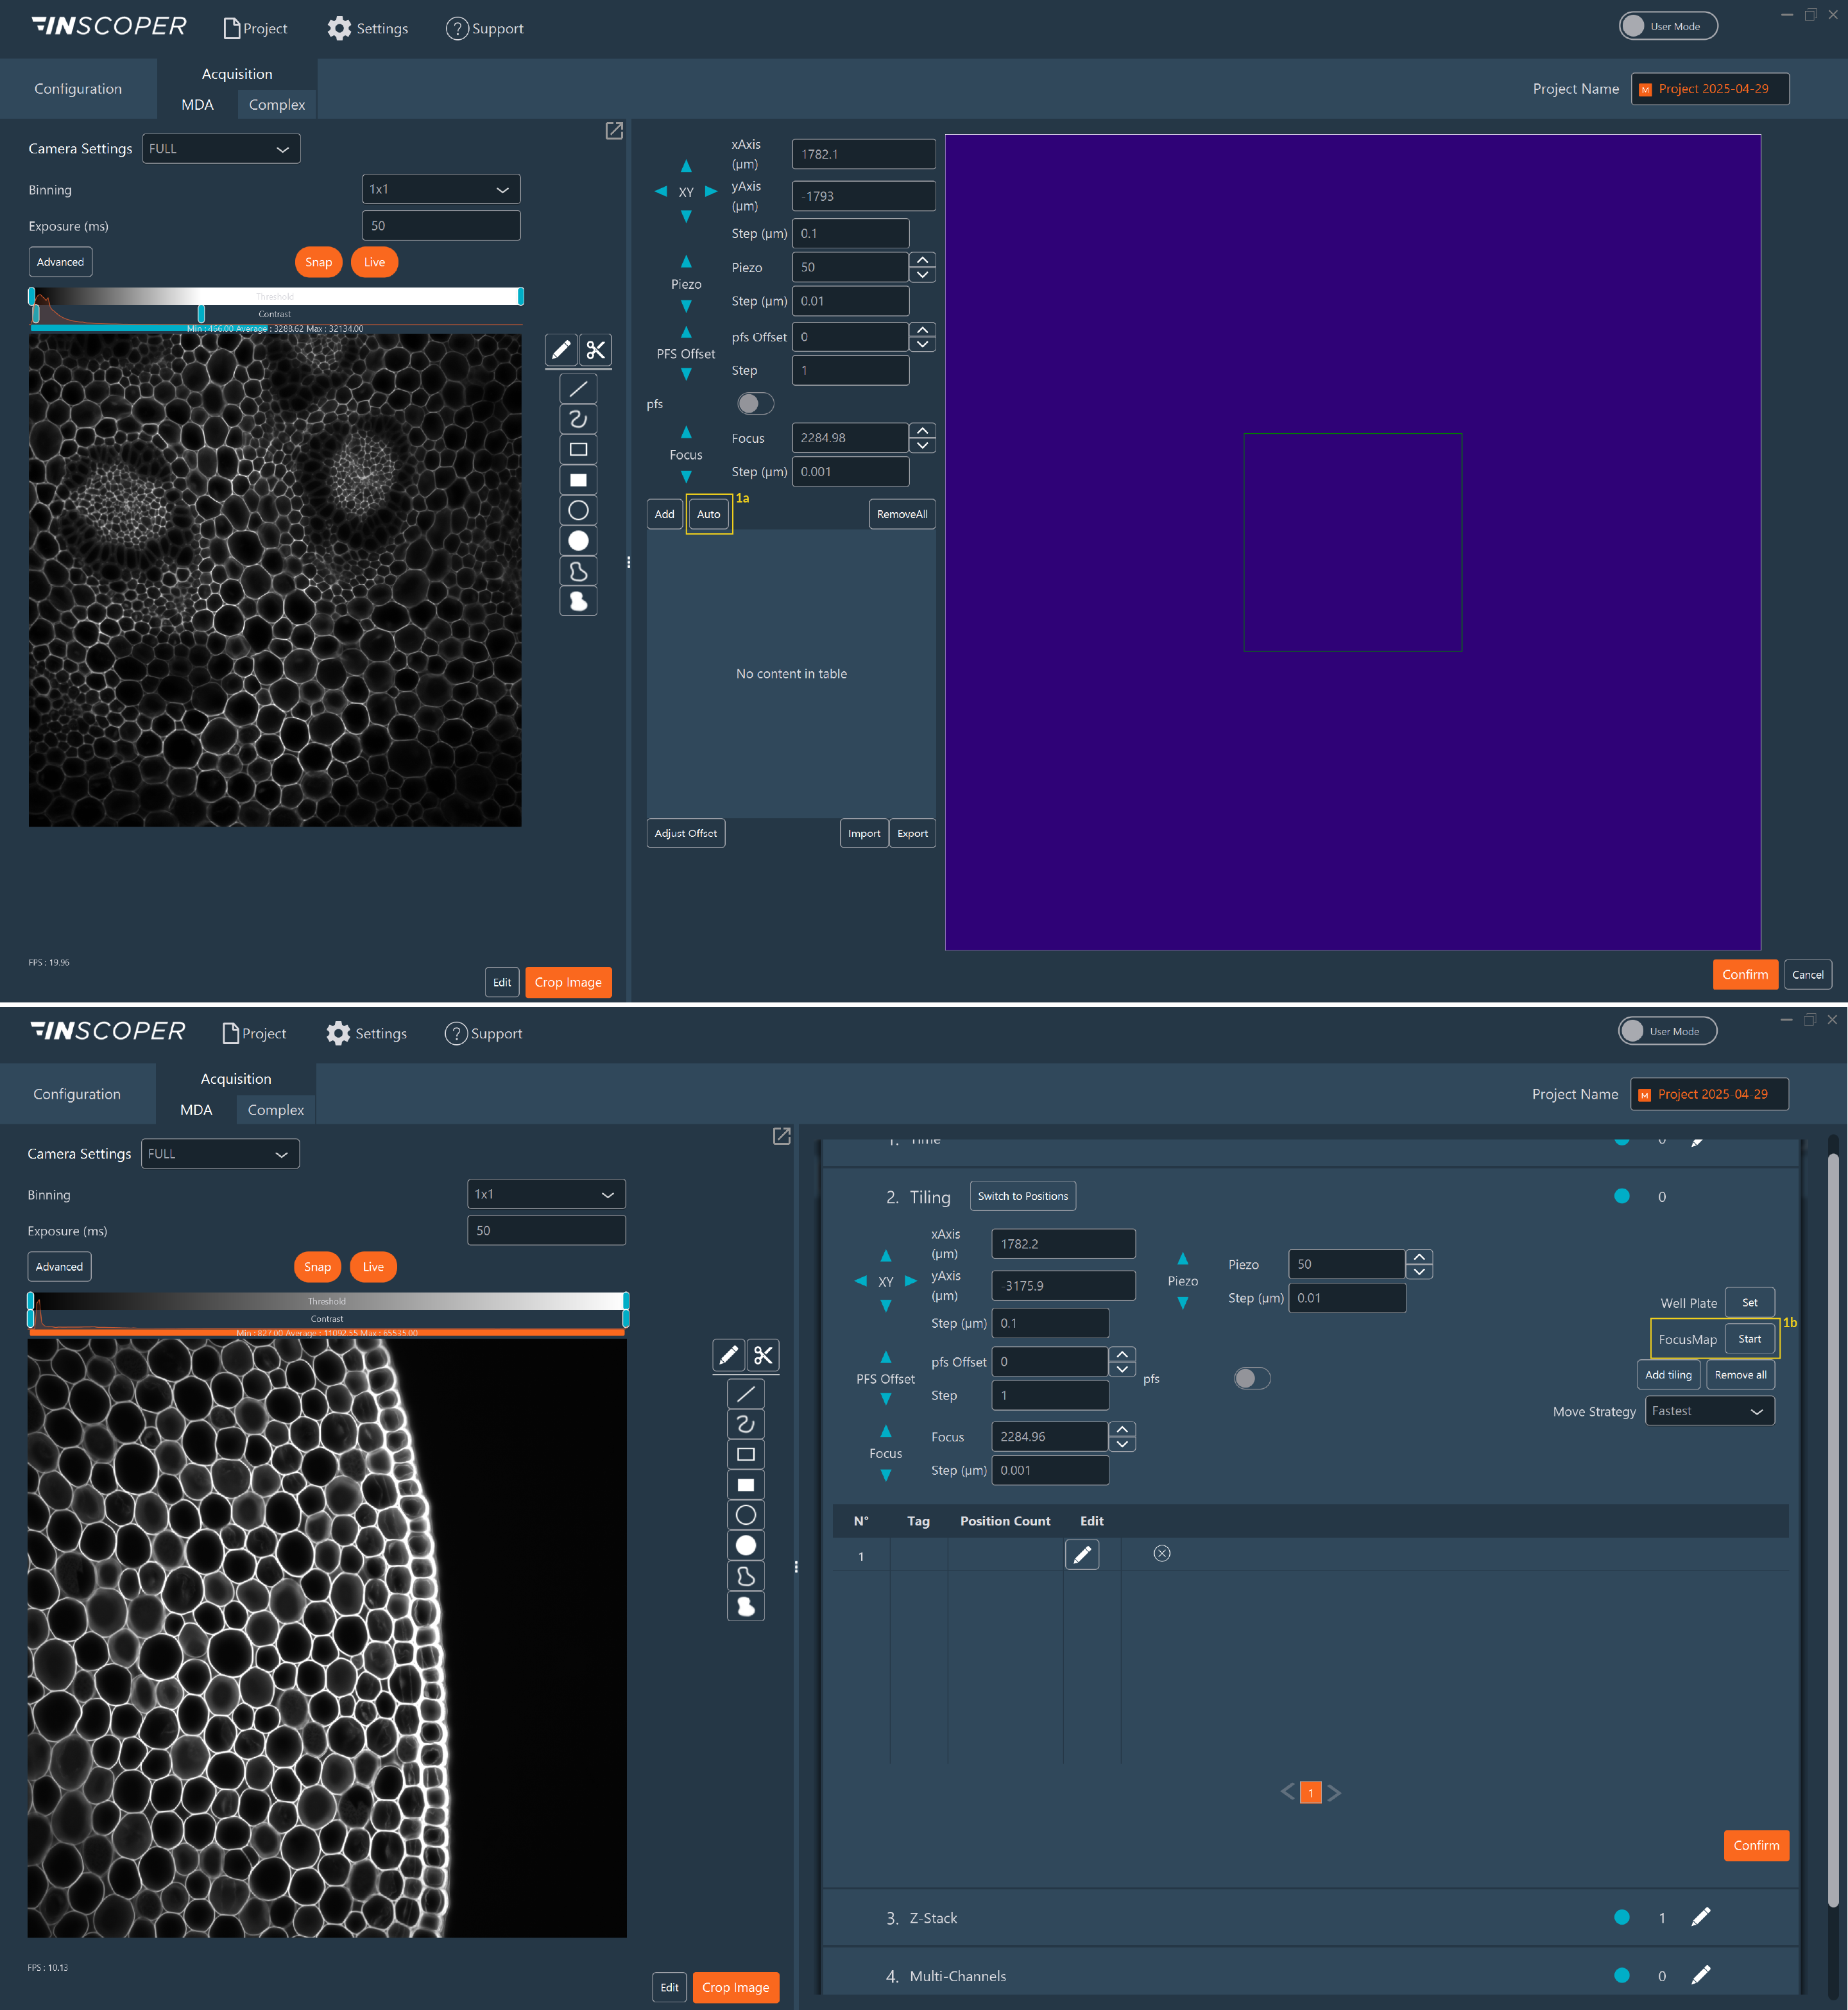Go to next page arrow beside page 1

(1334, 1792)
